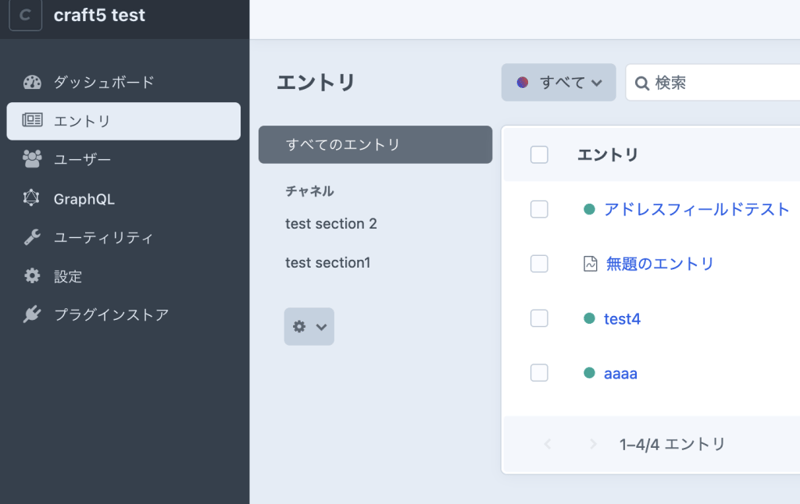
Task: Click the Dashboard gauge icon
Action: (x=32, y=82)
